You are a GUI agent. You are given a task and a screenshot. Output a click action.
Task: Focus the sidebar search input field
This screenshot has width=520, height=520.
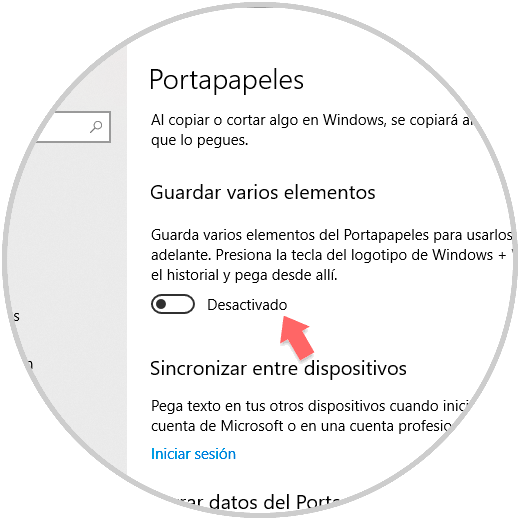point(73,127)
